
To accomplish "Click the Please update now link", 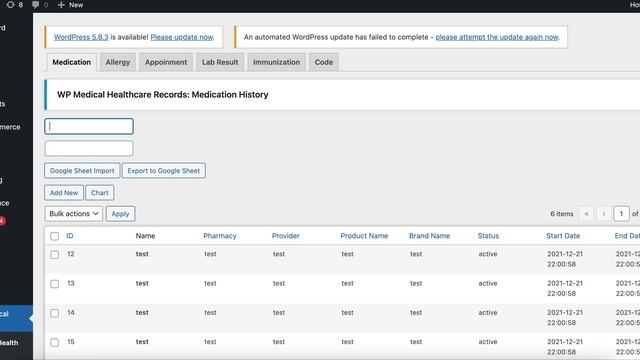I will coord(182,37).
